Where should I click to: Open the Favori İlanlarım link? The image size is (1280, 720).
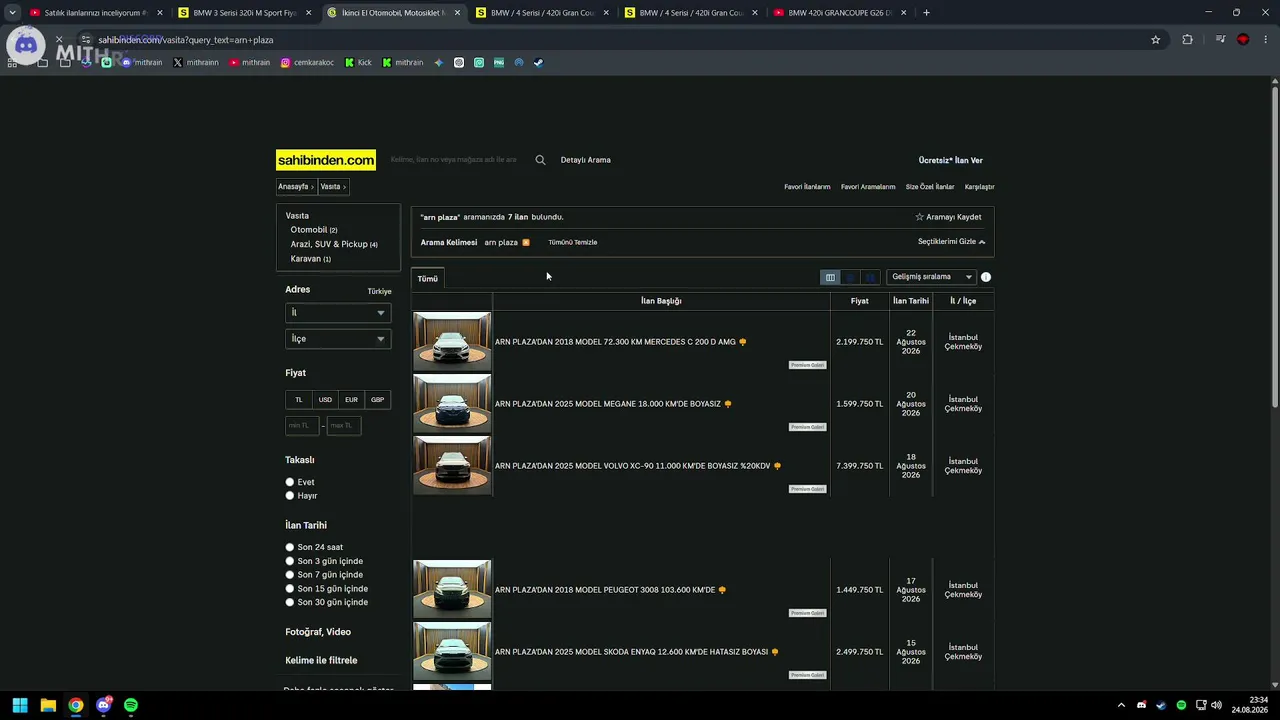point(807,187)
